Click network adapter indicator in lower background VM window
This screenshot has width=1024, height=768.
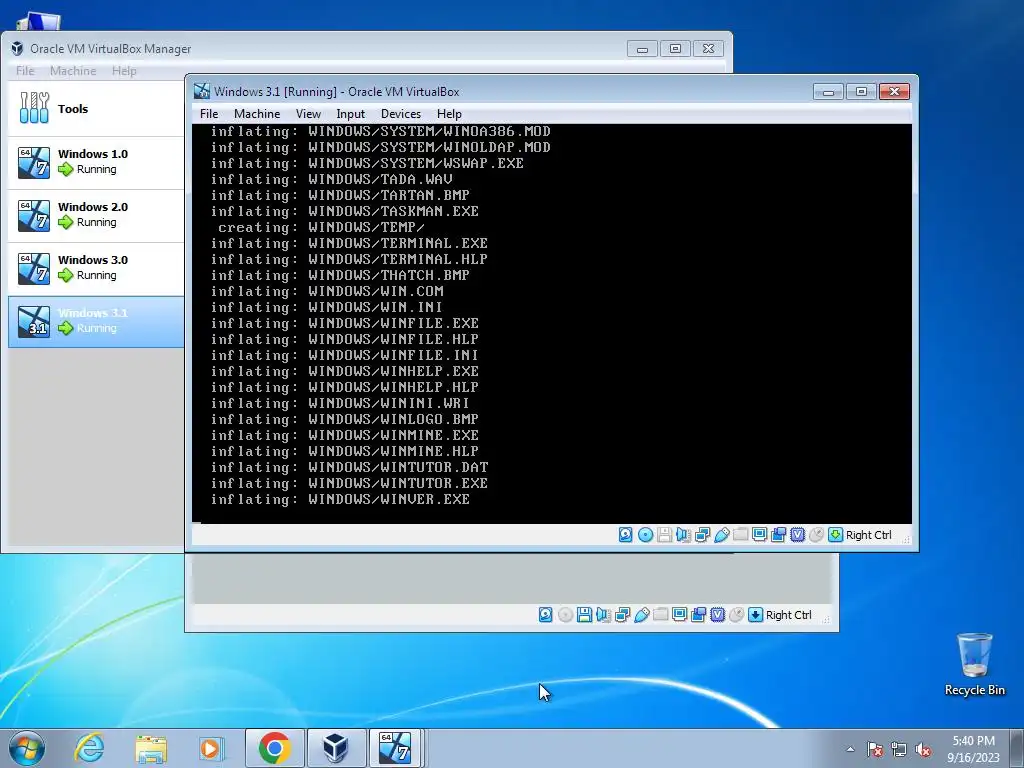pyautogui.click(x=622, y=615)
